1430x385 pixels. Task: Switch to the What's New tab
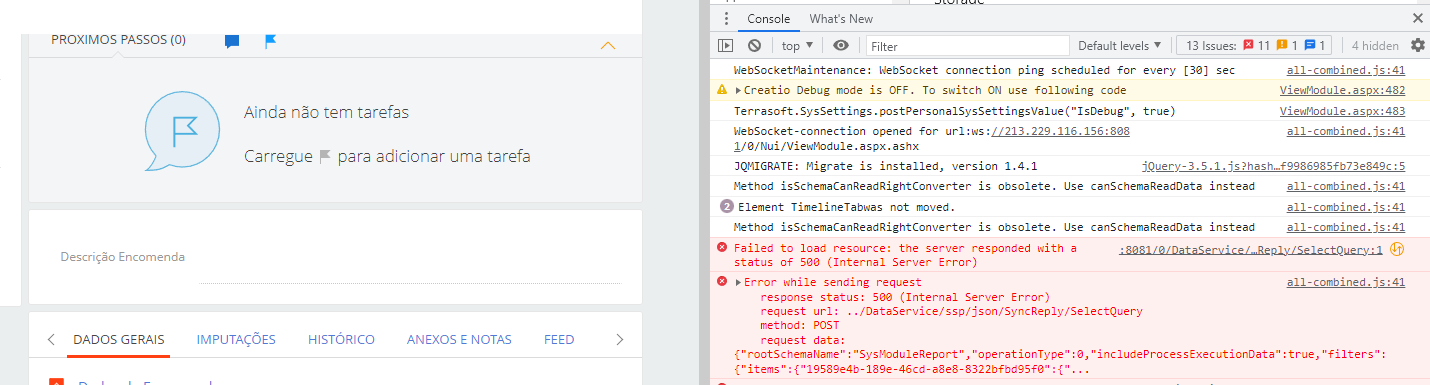pos(841,19)
